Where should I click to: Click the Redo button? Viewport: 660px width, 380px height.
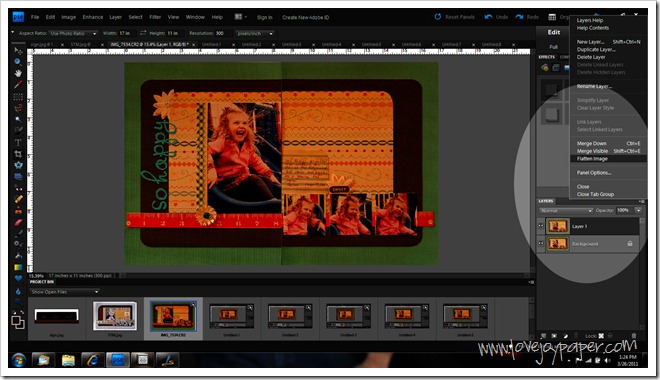(x=527, y=17)
